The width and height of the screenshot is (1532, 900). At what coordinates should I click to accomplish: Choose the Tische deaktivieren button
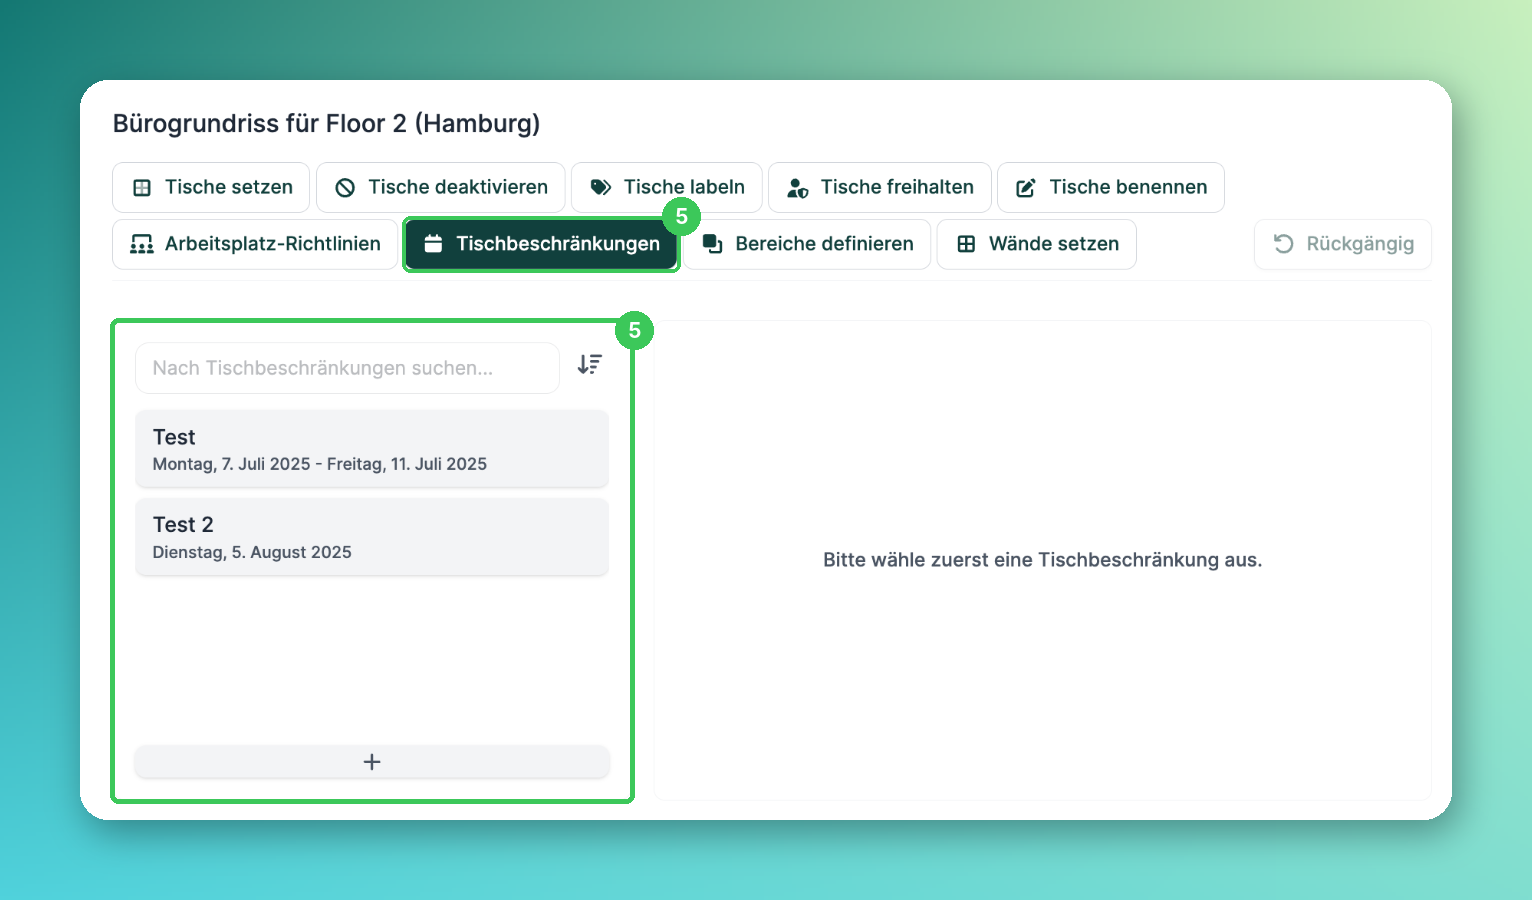tap(441, 187)
